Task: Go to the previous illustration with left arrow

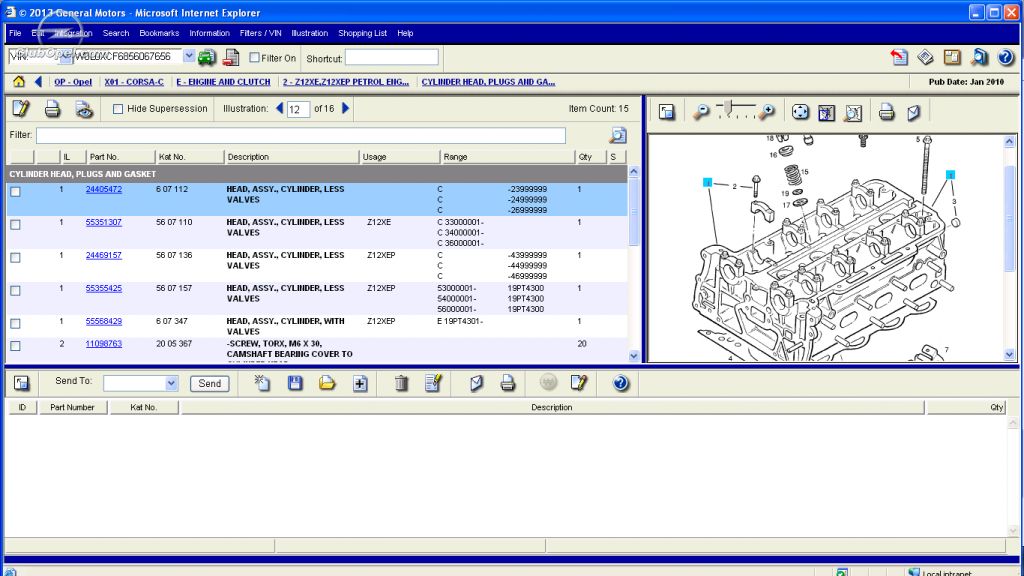Action: [280, 108]
